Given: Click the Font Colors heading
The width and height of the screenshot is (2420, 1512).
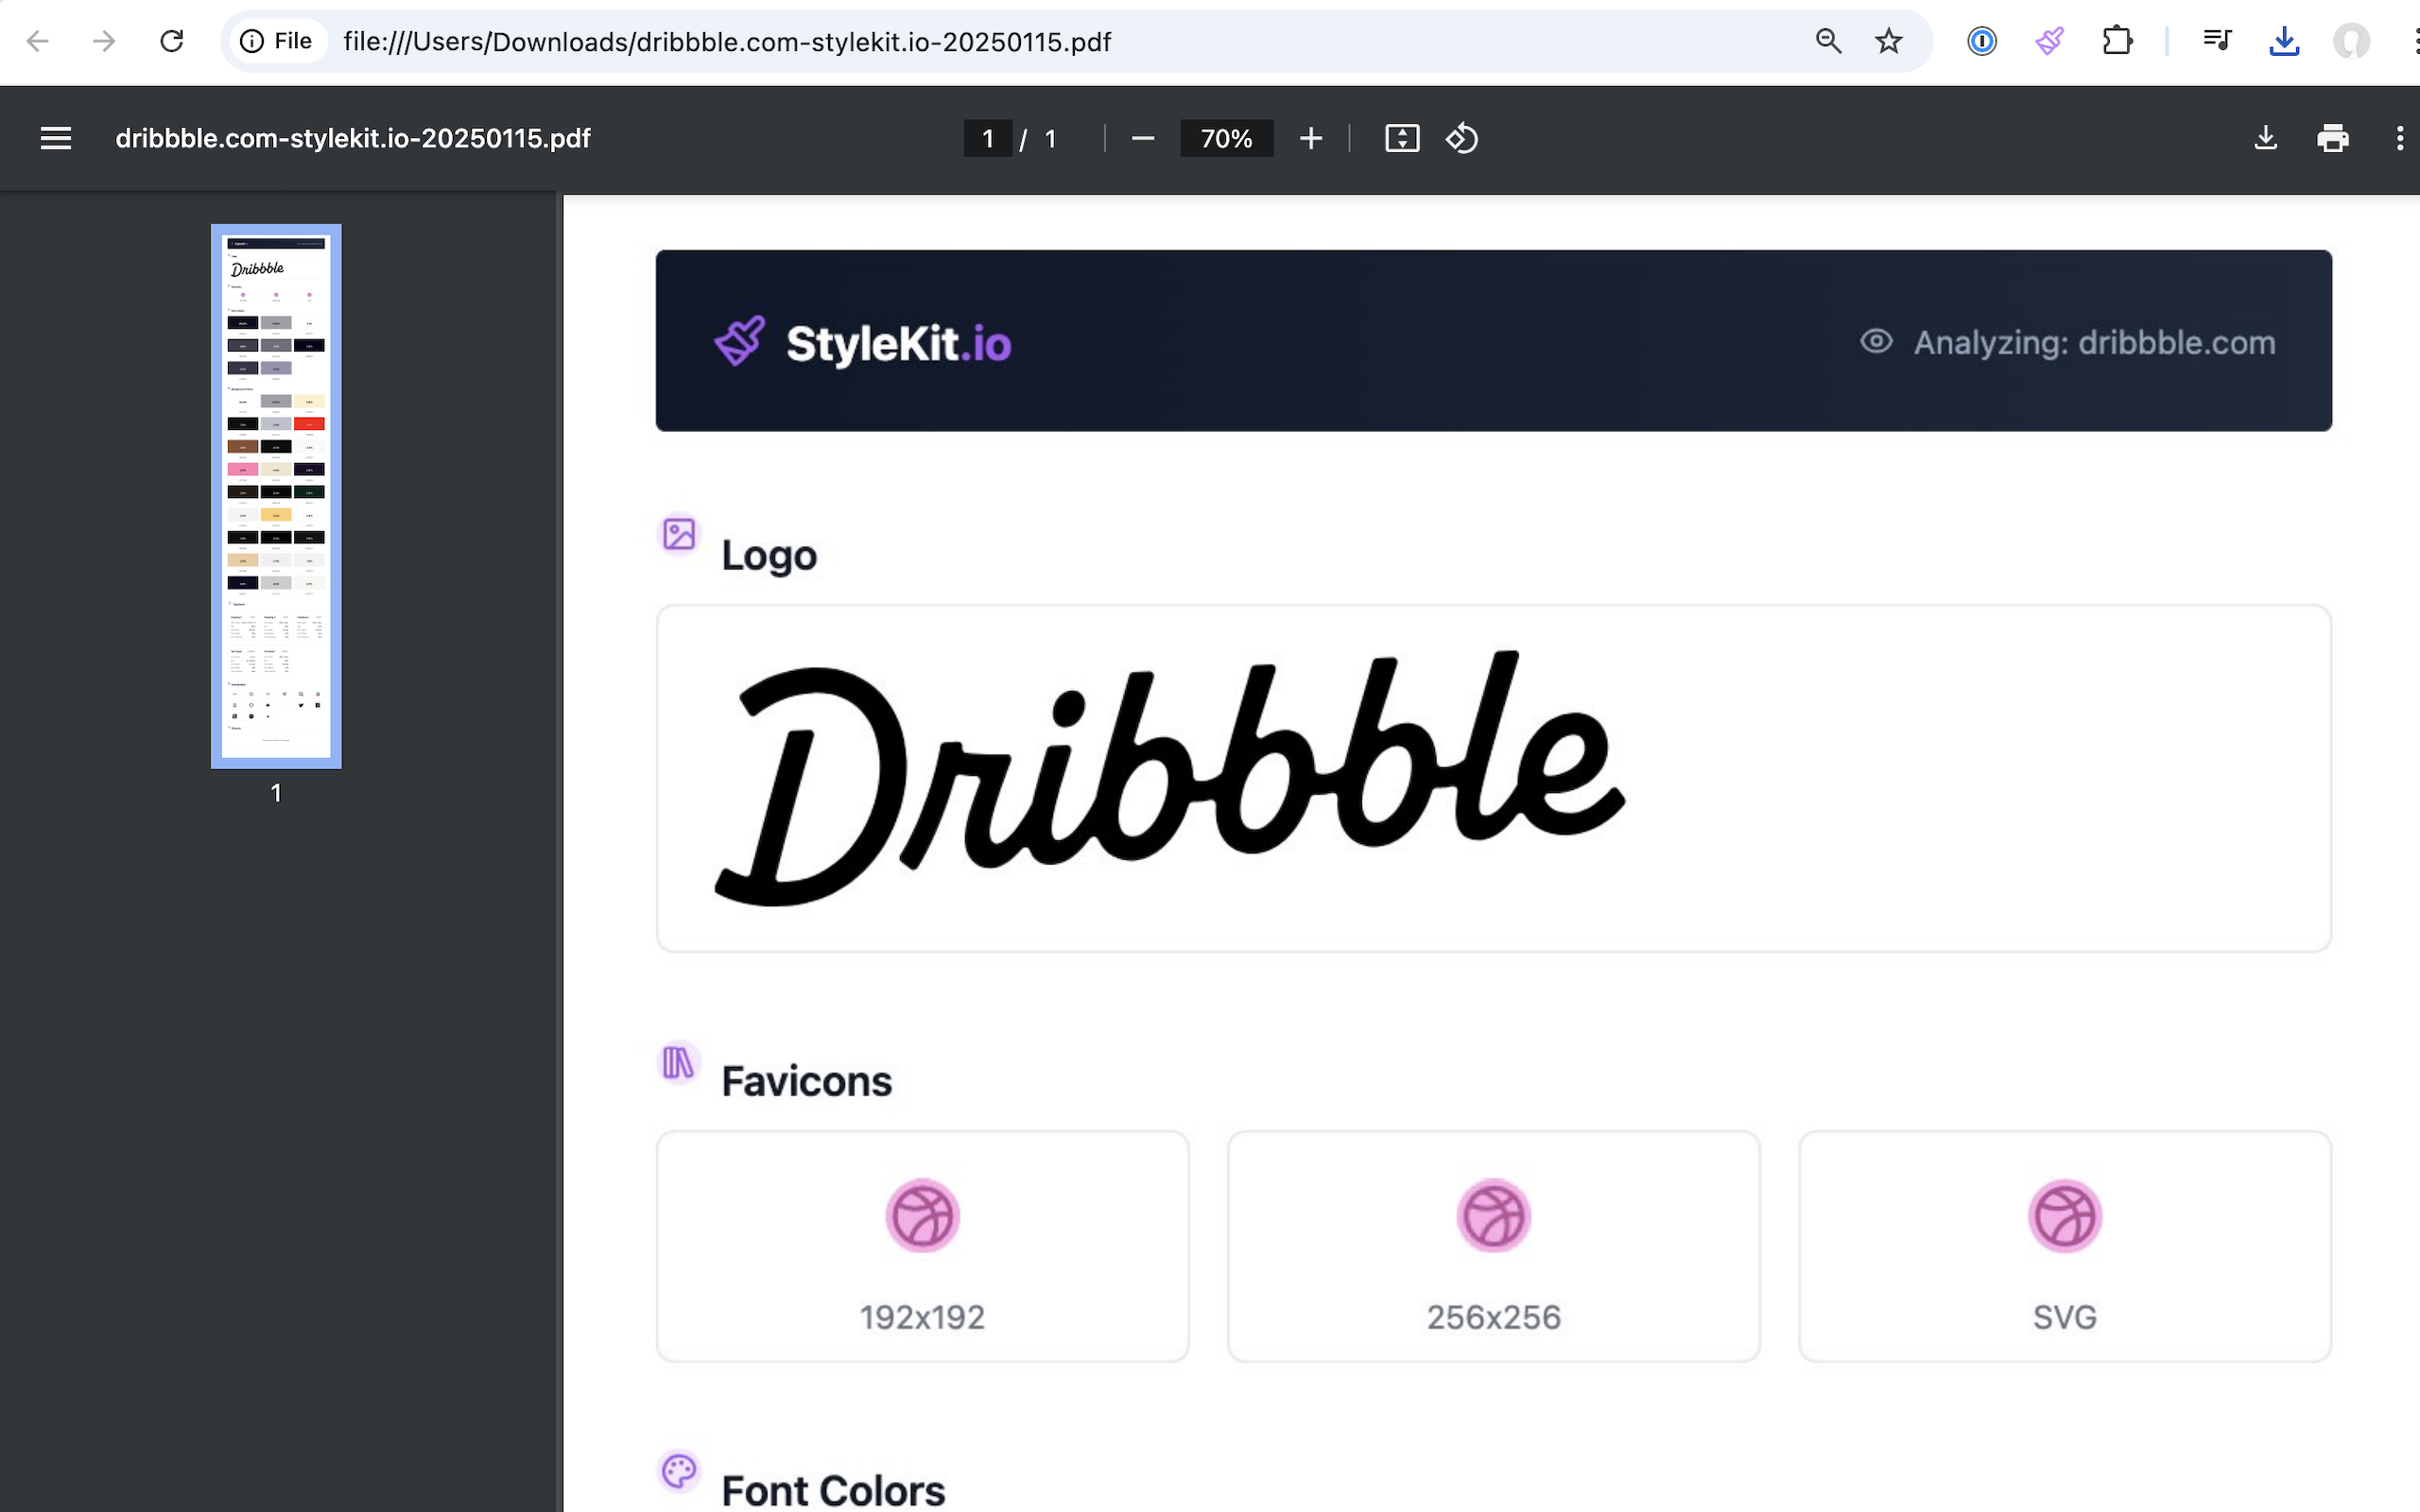Looking at the screenshot, I should (x=833, y=1490).
